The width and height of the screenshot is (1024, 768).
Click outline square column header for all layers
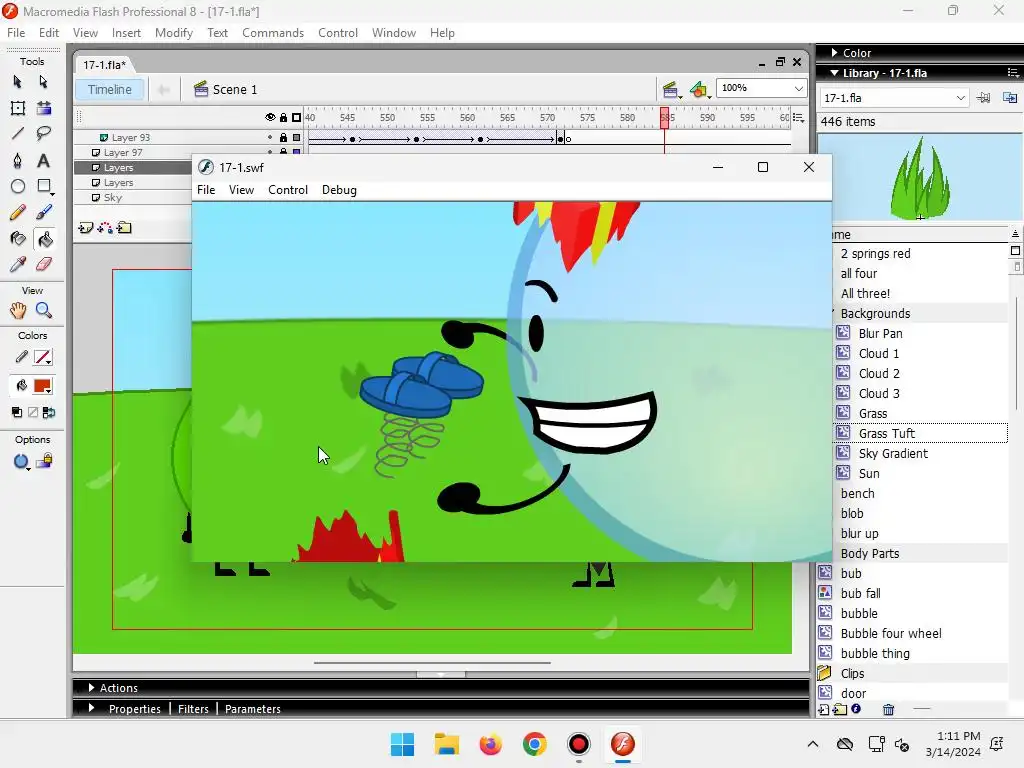[x=296, y=118]
